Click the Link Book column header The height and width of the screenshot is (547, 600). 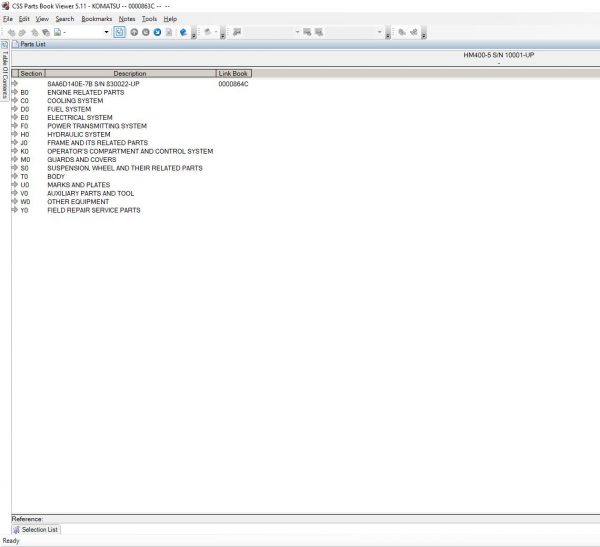click(x=233, y=73)
